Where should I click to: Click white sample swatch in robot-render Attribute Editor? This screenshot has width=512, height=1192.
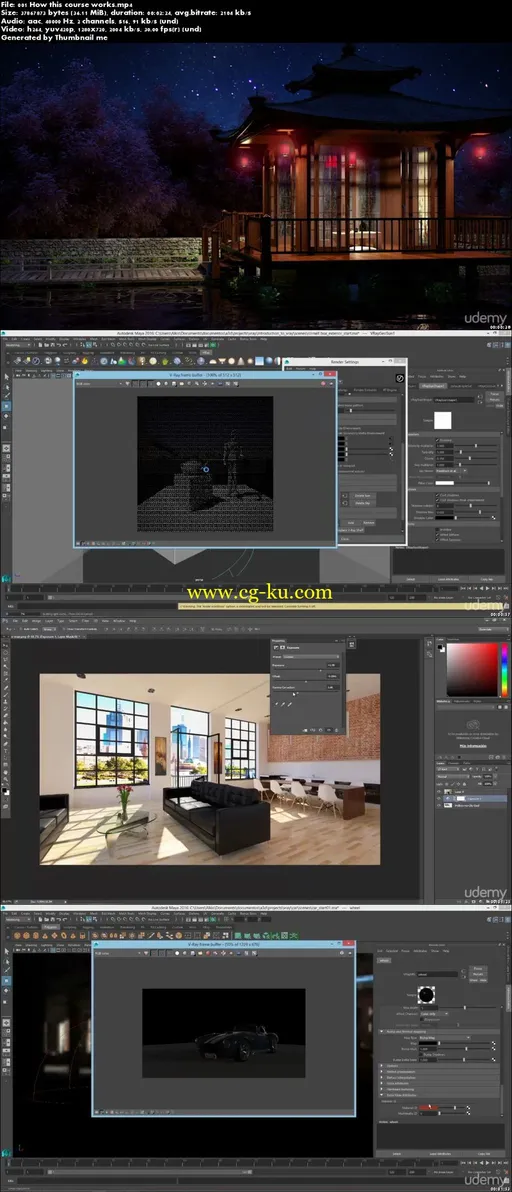click(442, 419)
